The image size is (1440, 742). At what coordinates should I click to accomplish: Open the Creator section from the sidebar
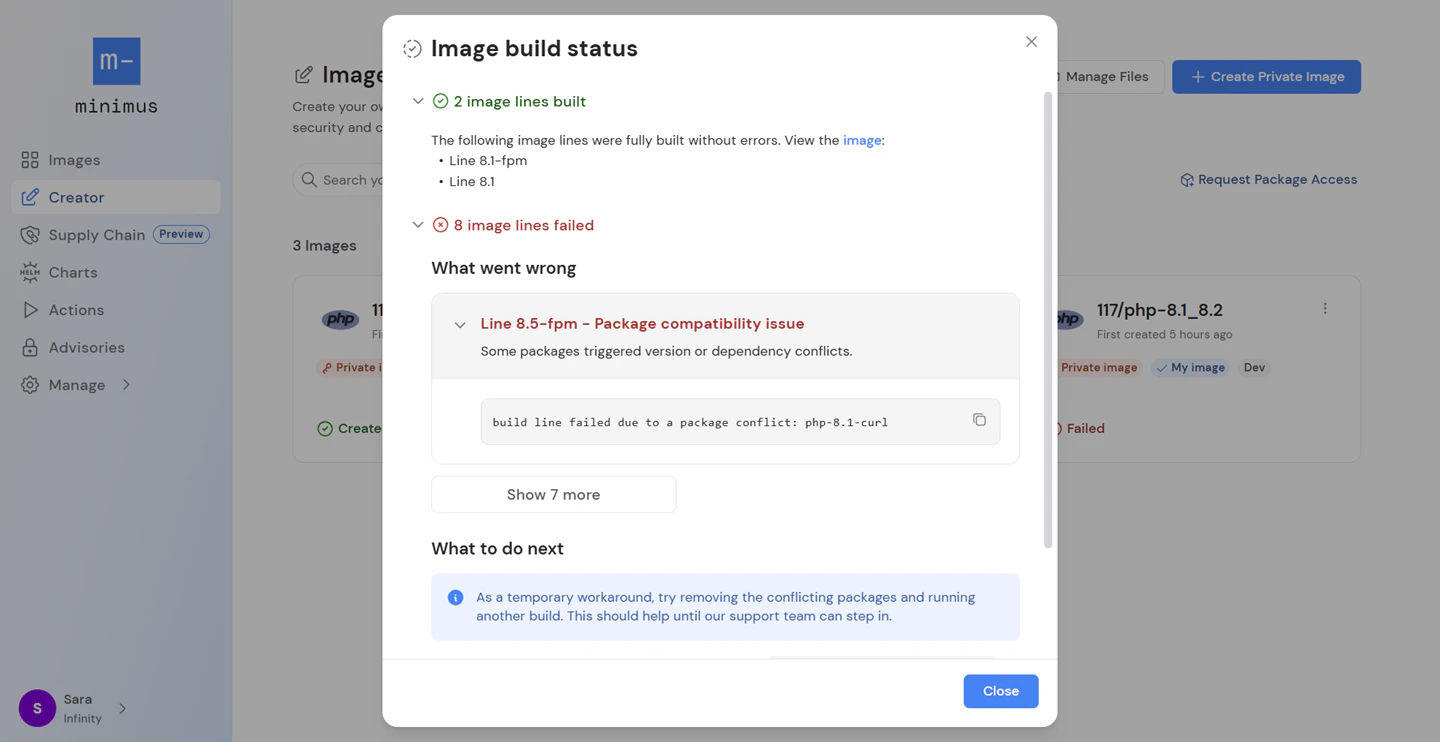click(77, 197)
